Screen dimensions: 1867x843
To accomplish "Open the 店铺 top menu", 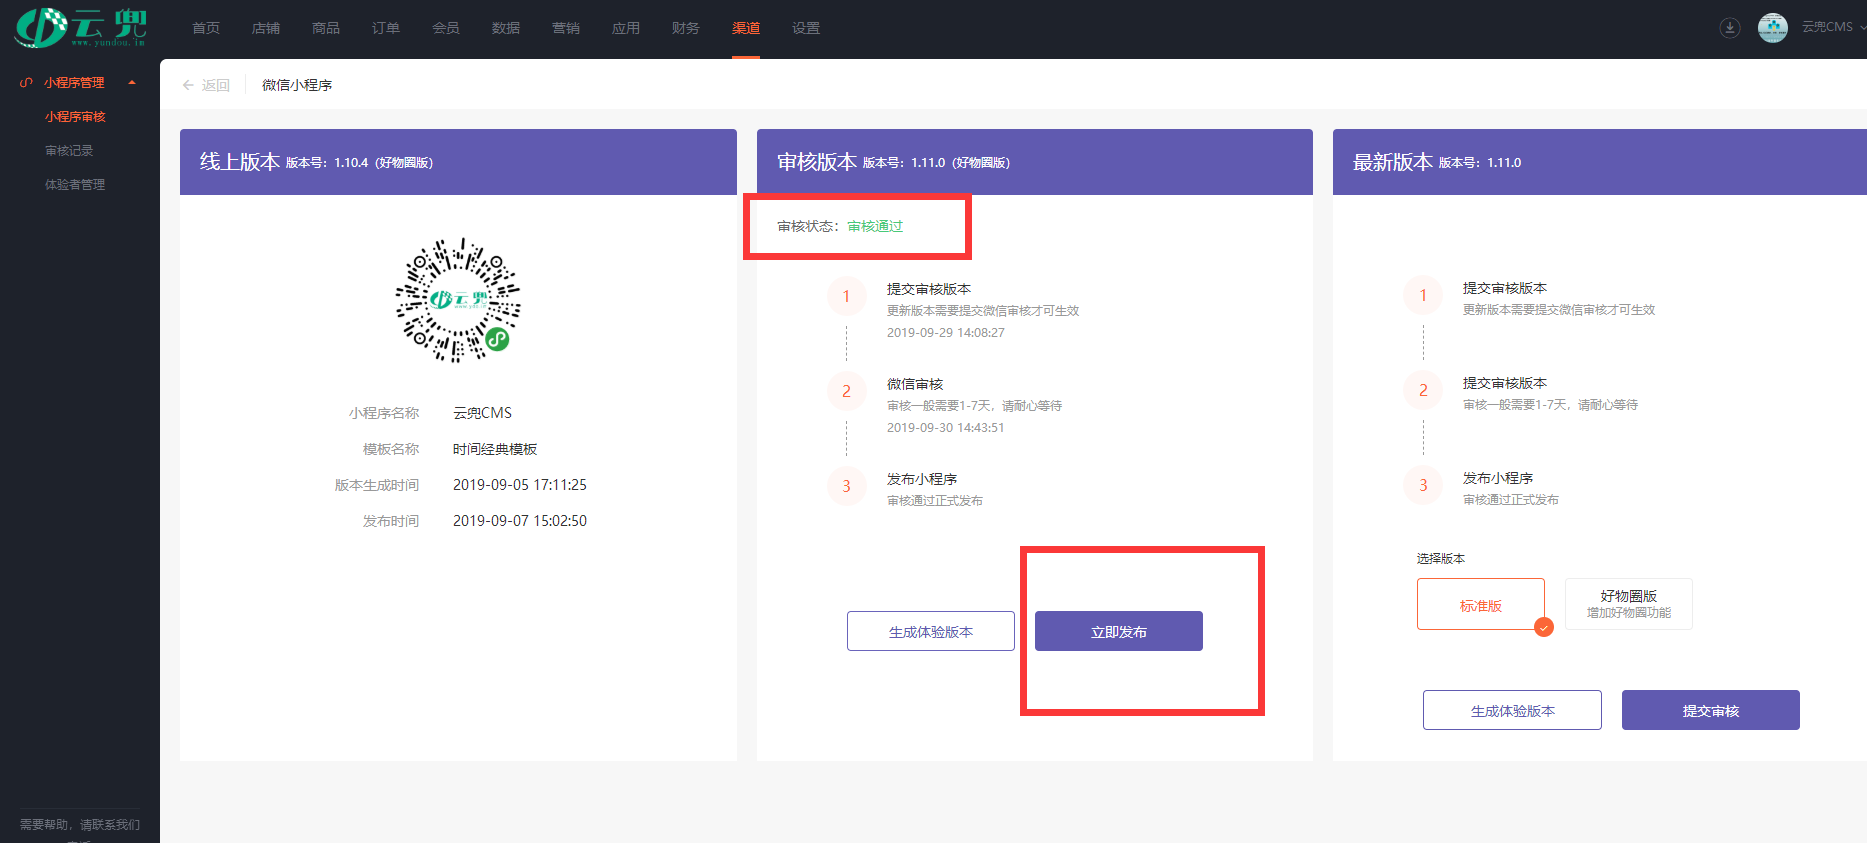I will click(x=266, y=28).
